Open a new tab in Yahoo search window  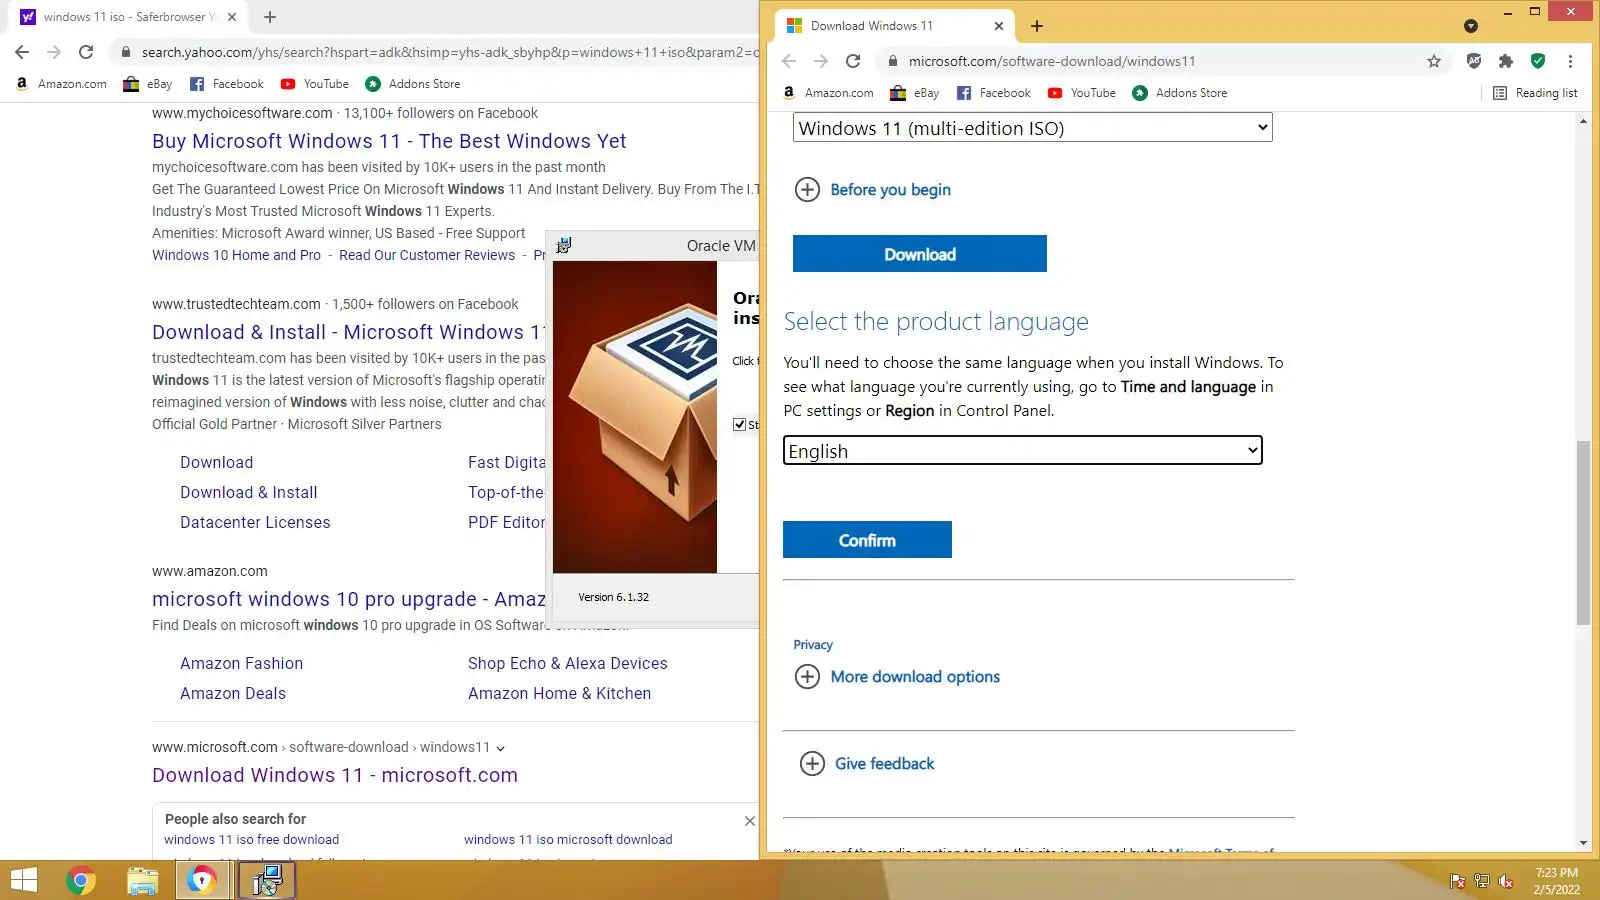pos(270,17)
